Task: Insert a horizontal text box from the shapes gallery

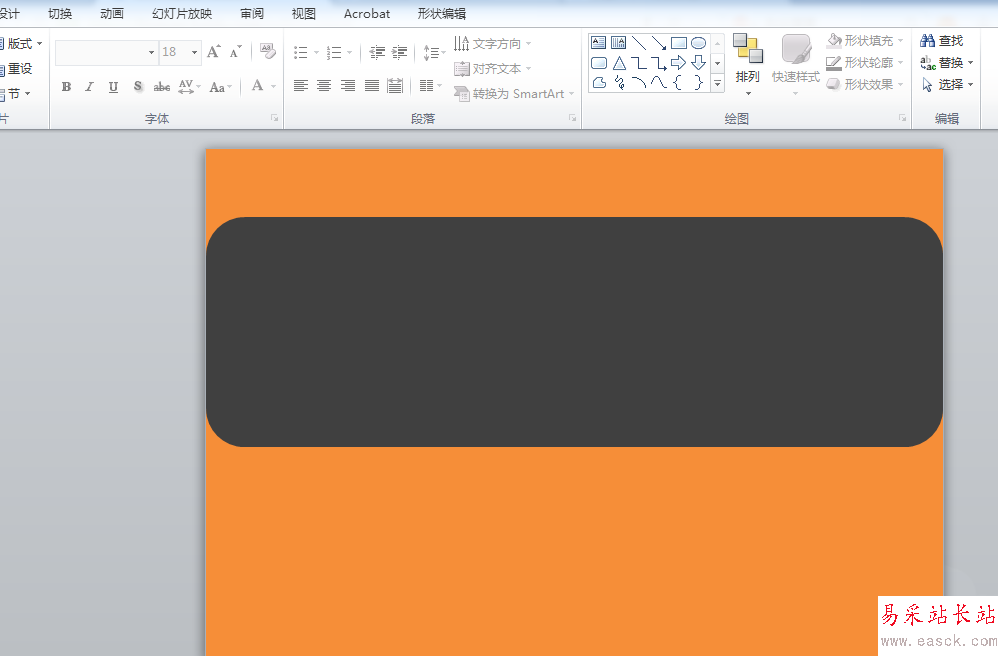Action: 598,43
